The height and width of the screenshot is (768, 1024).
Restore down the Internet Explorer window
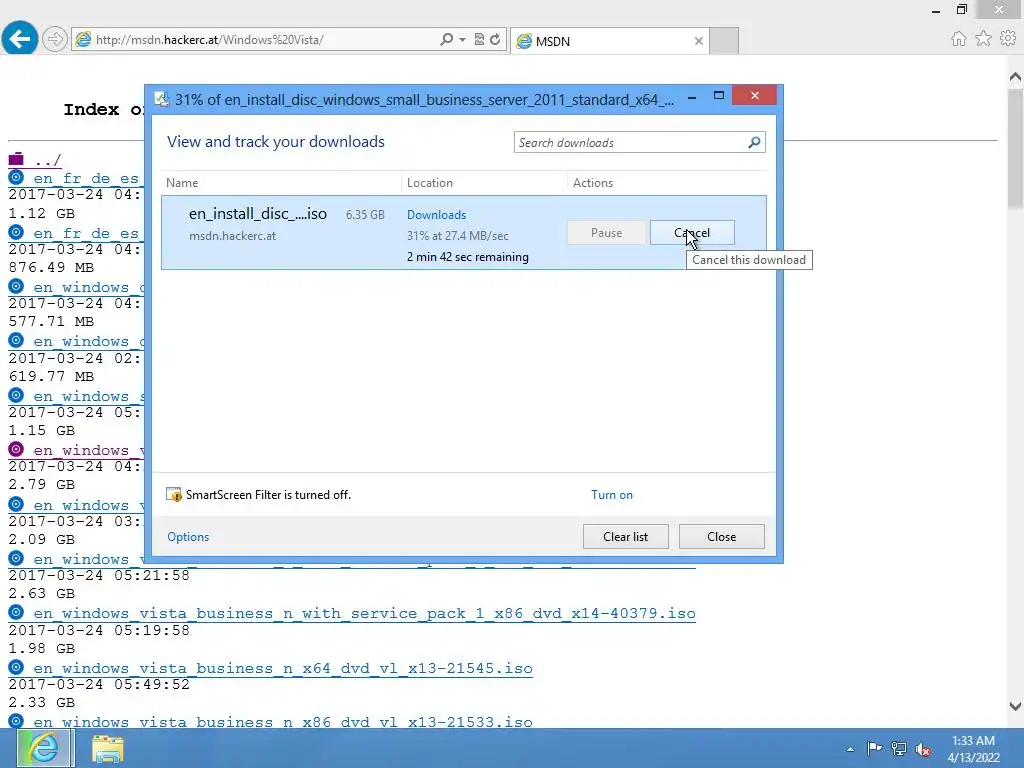point(961,9)
